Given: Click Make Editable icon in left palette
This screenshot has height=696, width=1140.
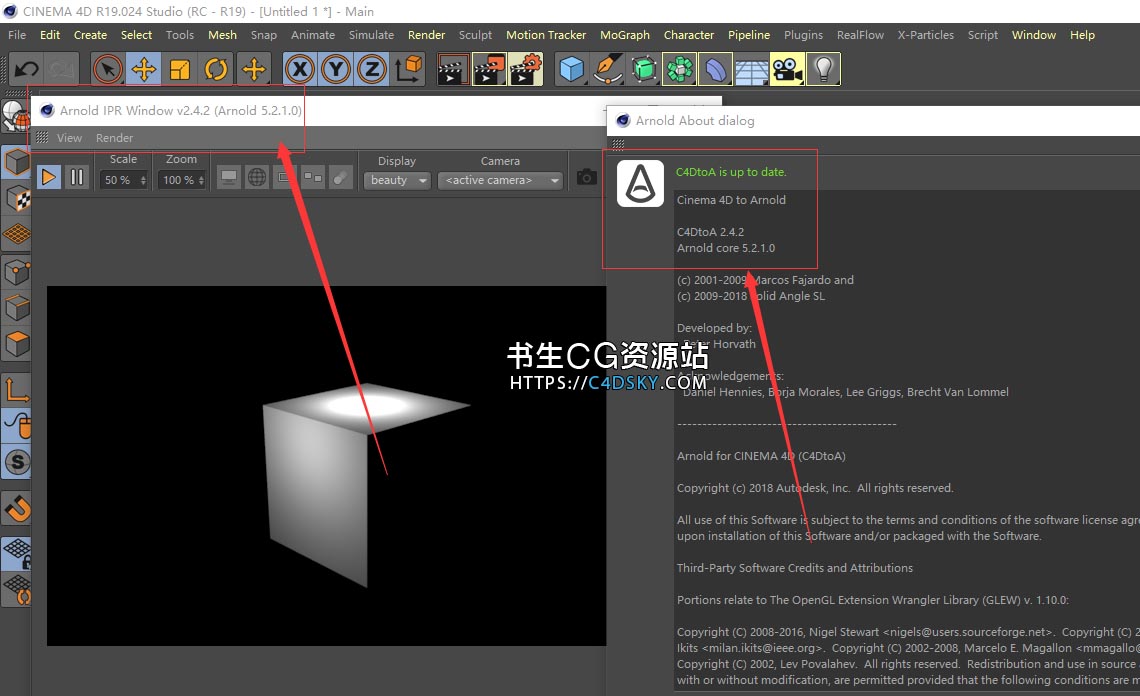Looking at the screenshot, I should [15, 116].
